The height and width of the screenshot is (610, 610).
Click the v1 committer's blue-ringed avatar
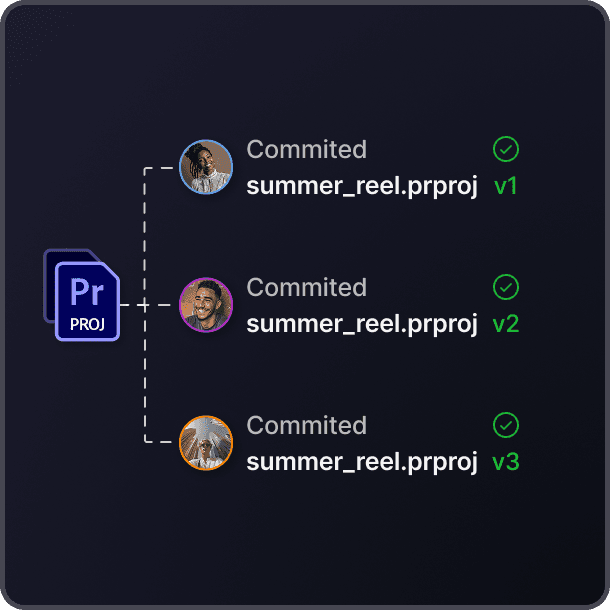pos(206,166)
